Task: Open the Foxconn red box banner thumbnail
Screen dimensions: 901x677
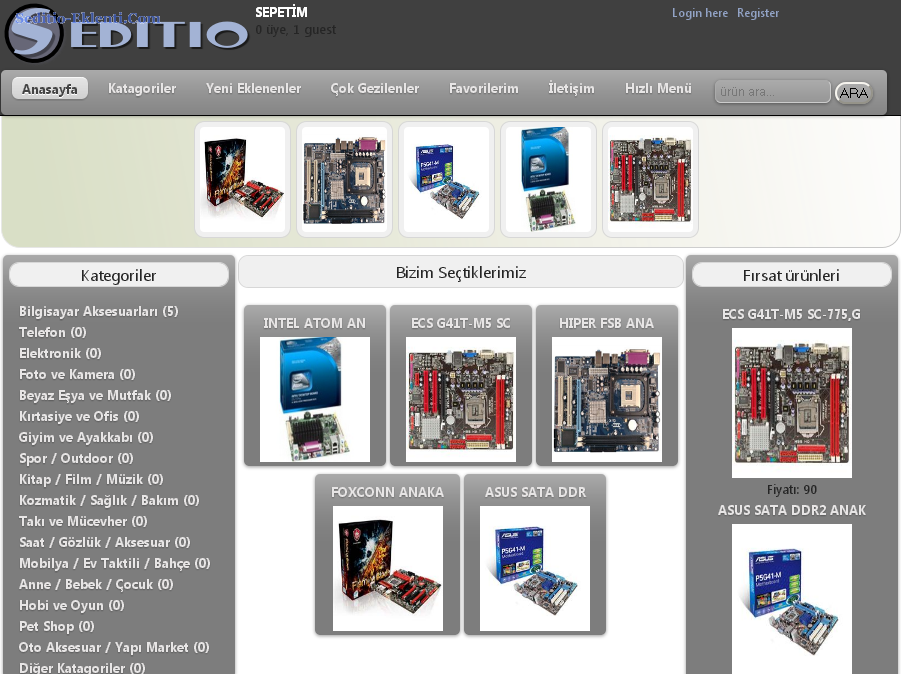Action: point(242,179)
